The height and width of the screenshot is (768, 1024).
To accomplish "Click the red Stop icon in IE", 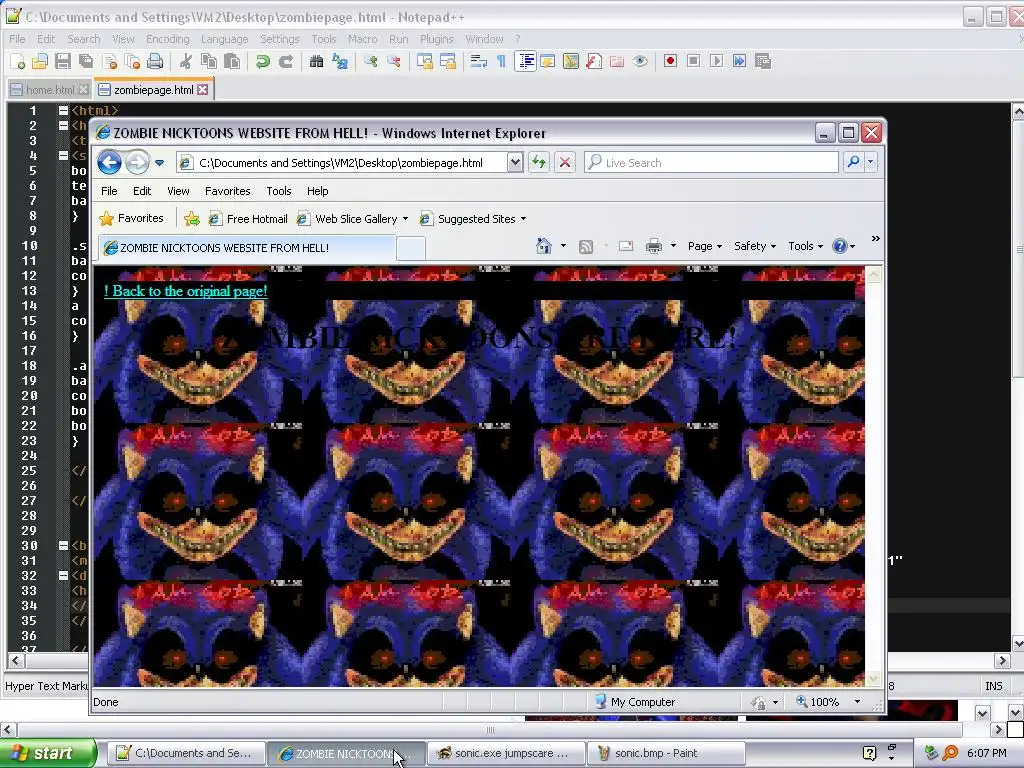I will 565,163.
